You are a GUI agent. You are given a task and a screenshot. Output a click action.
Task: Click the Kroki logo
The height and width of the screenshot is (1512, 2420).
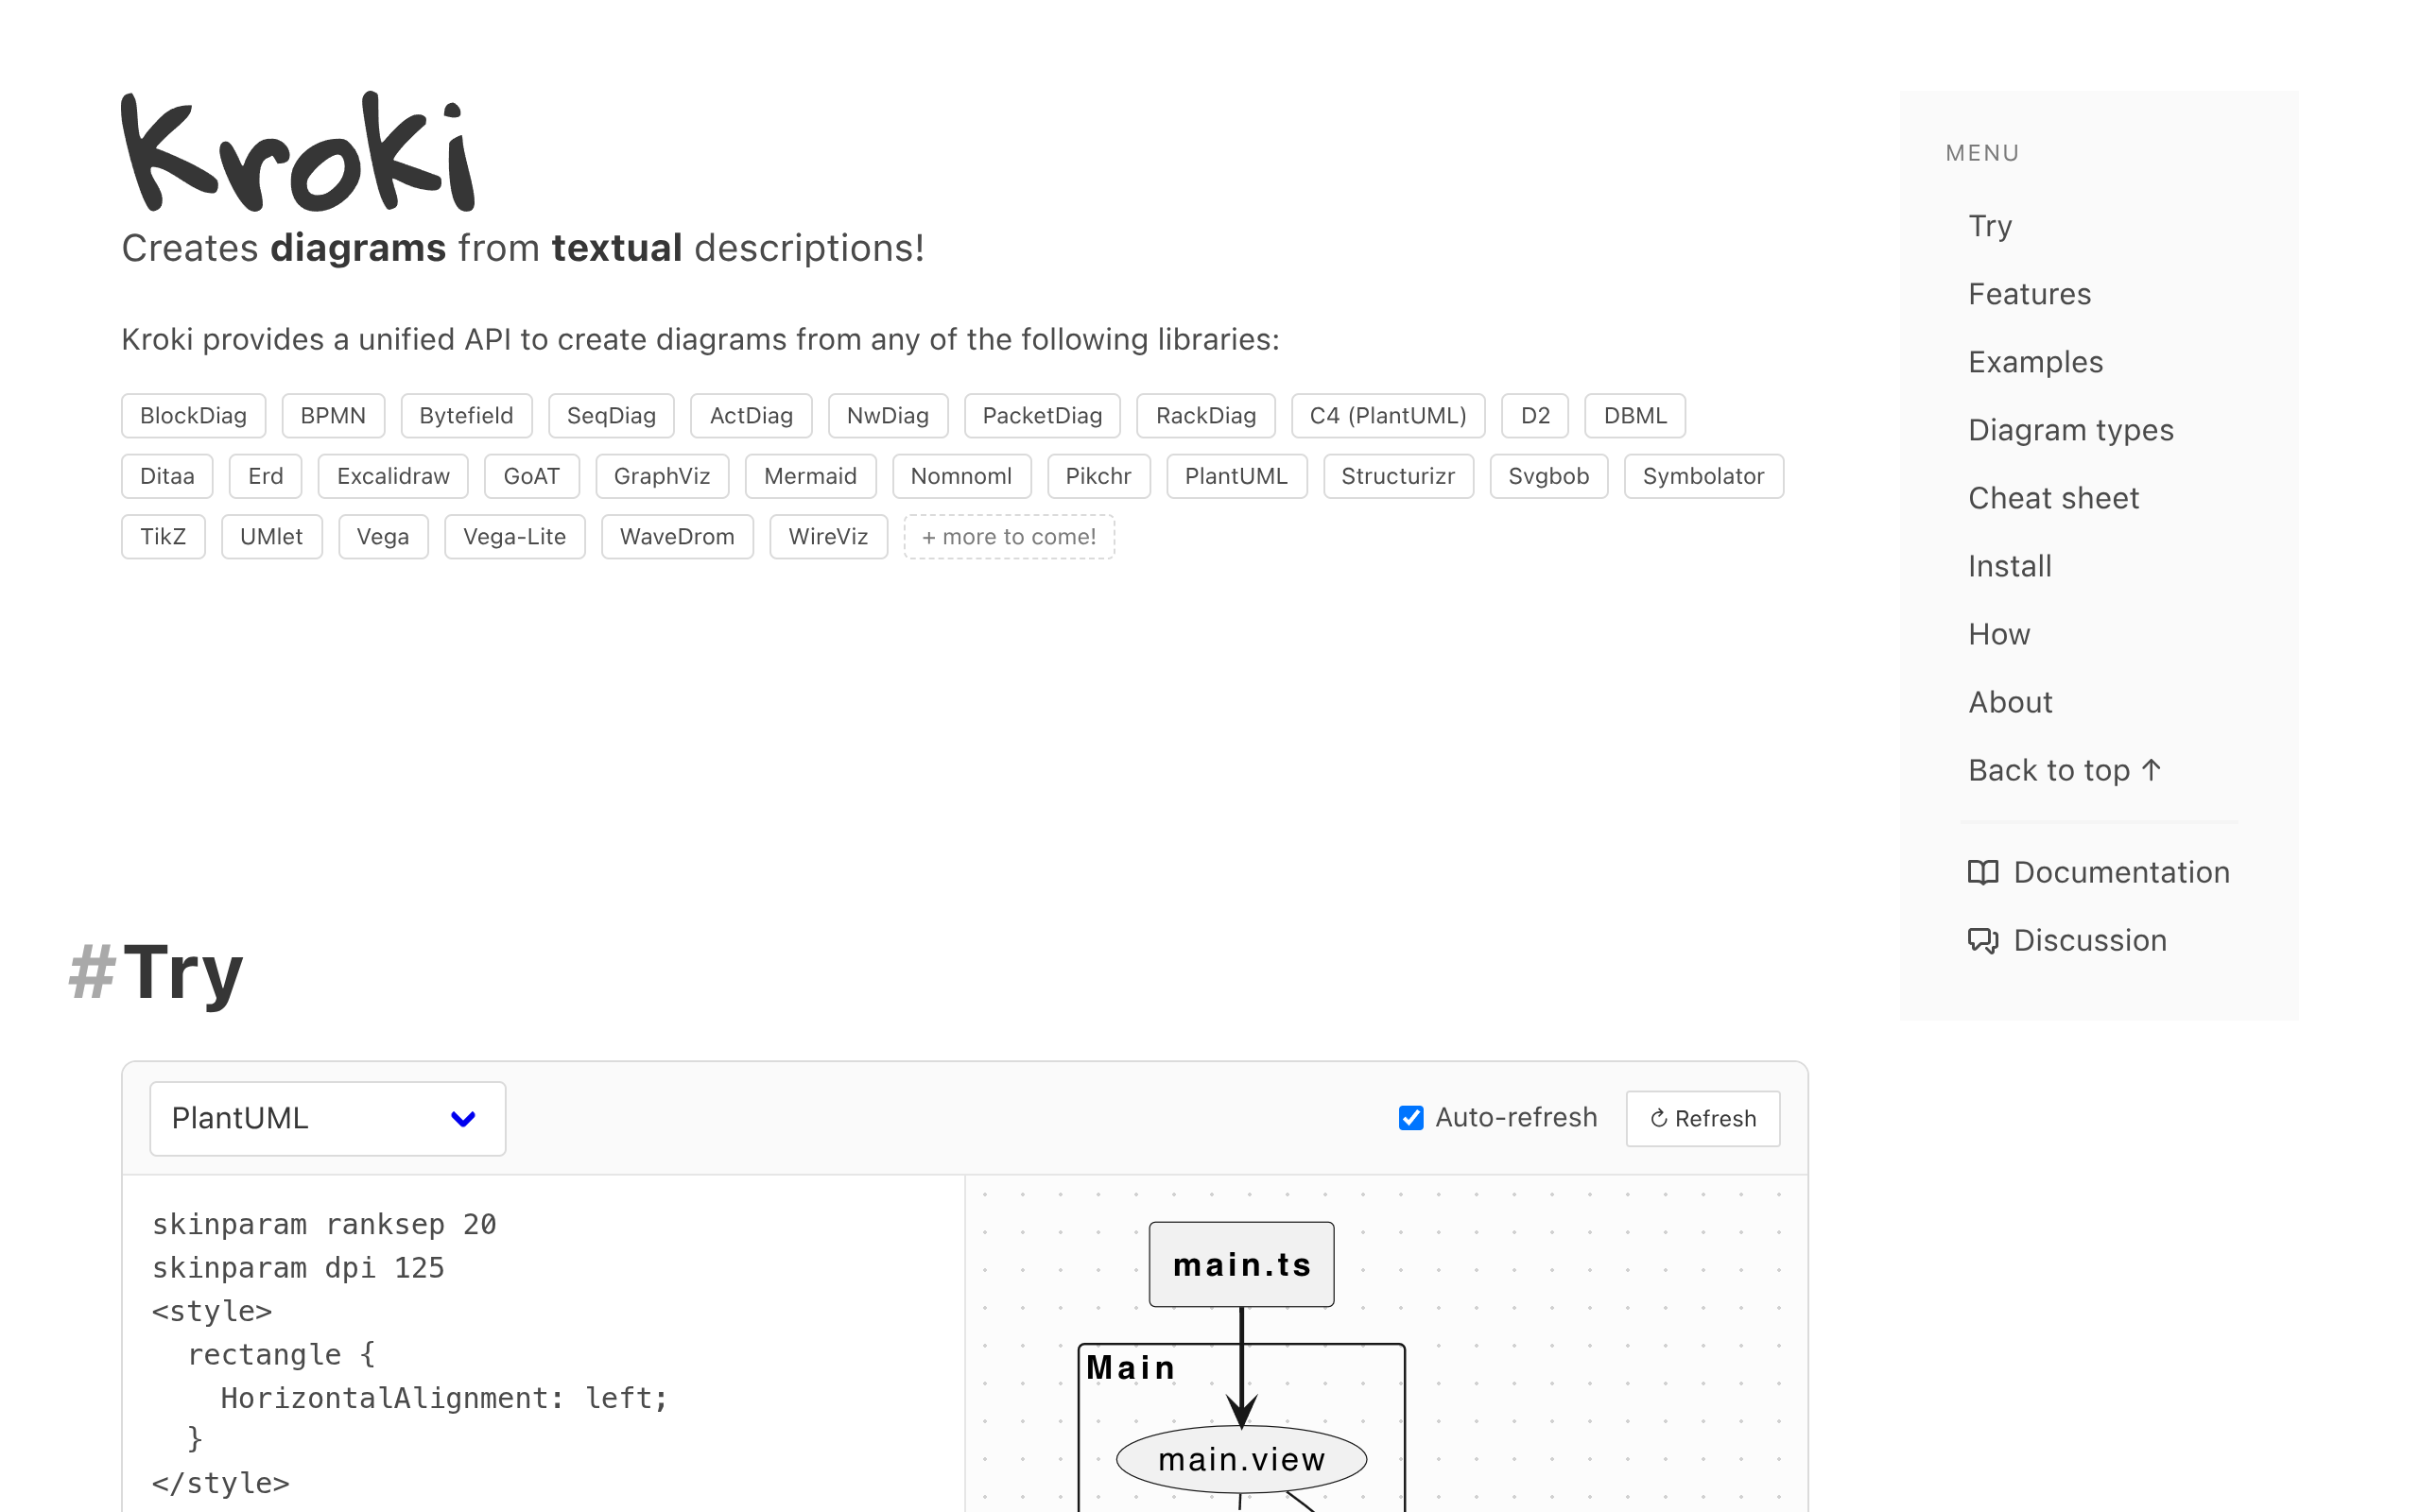click(x=298, y=152)
